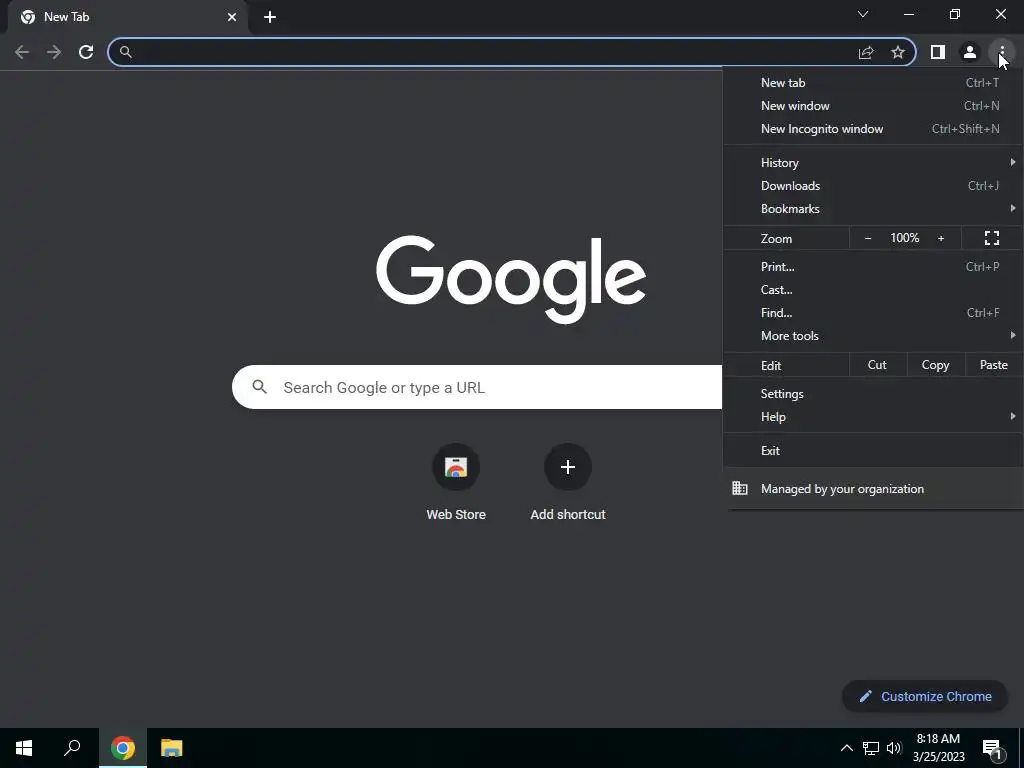Increase zoom with plus button
This screenshot has height=768, width=1024.
coord(941,238)
